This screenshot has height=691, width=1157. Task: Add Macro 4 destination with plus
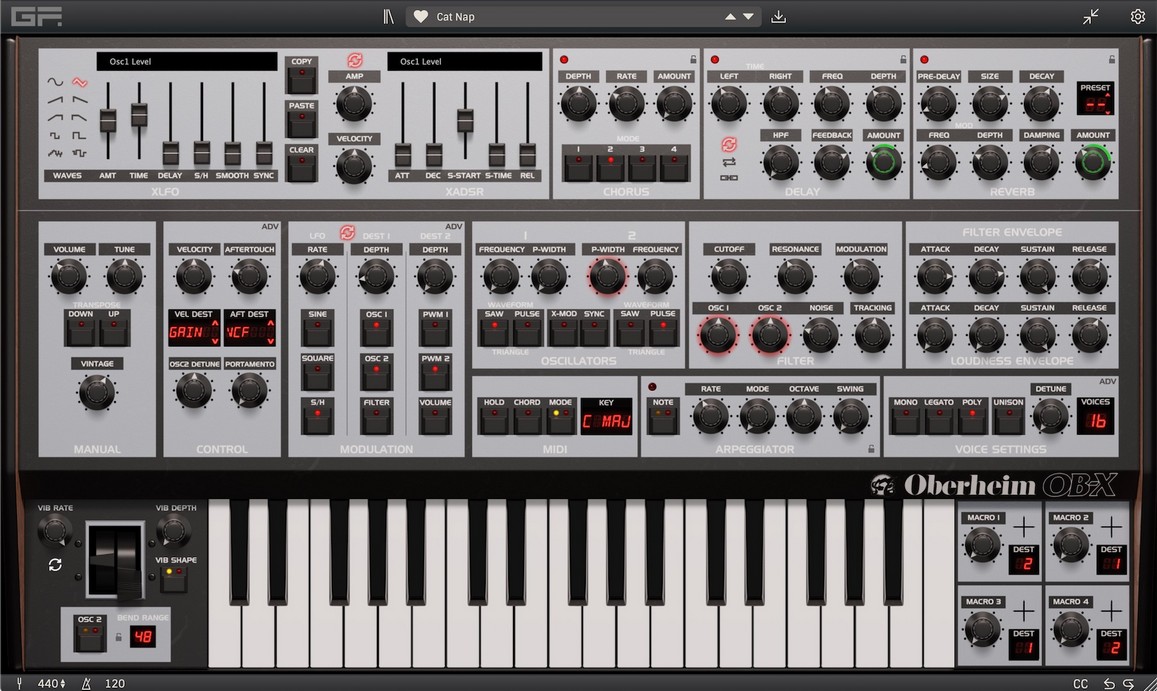1111,611
